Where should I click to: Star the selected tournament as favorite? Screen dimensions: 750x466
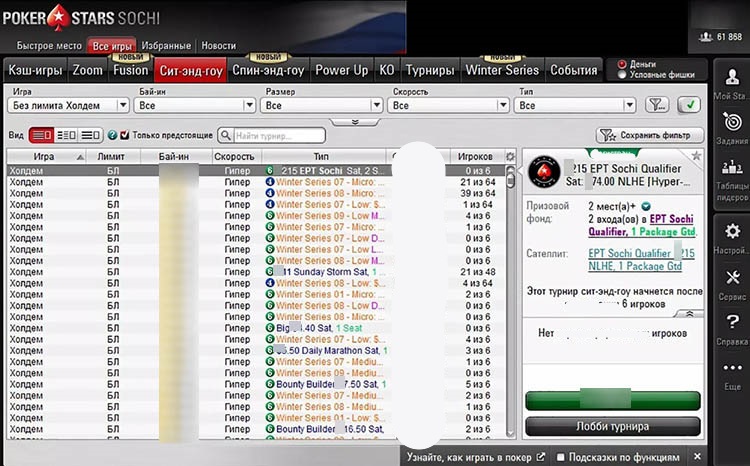point(696,155)
